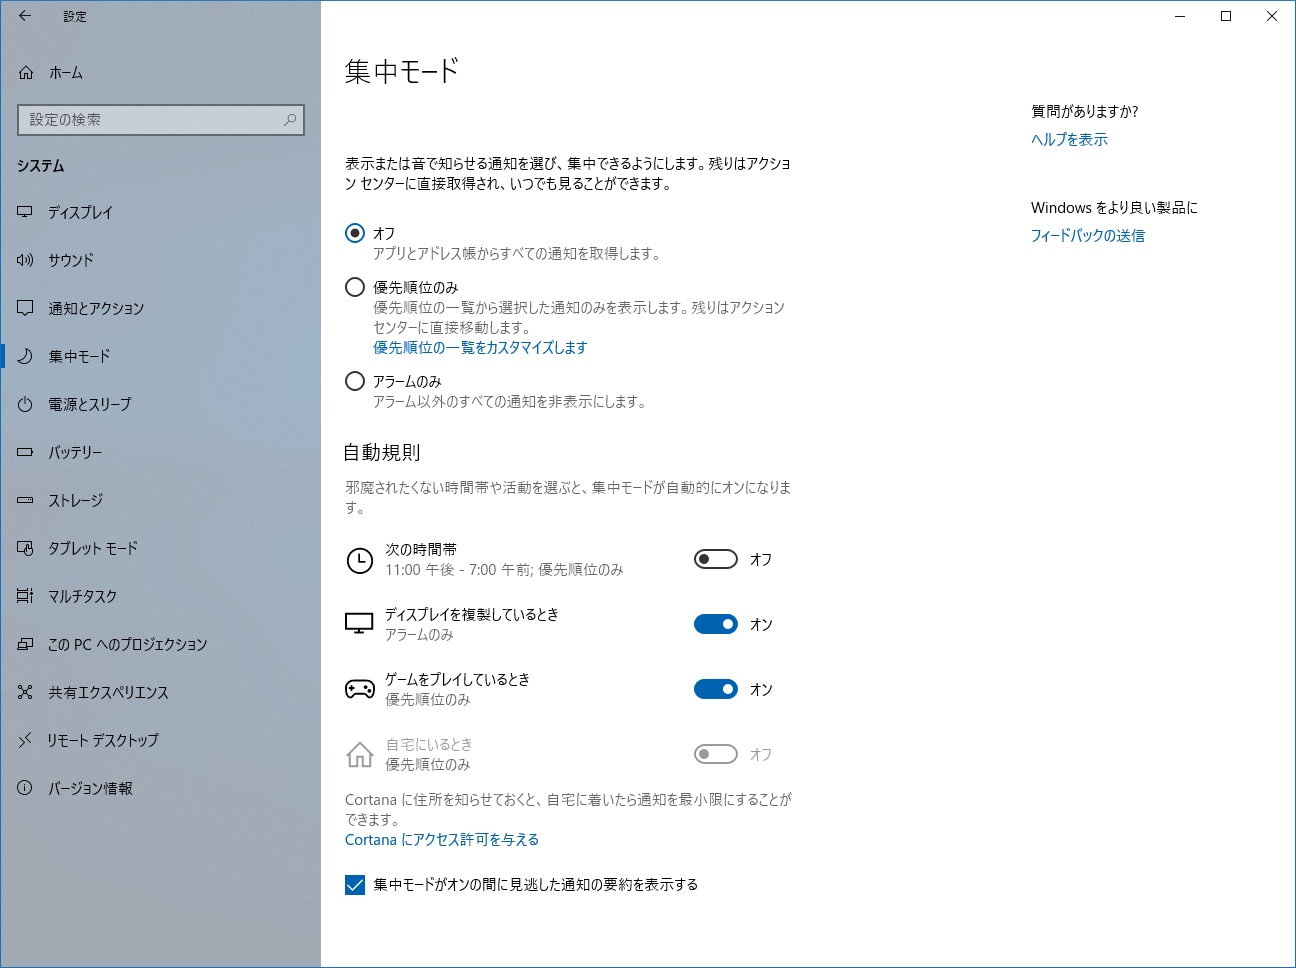1296x968 pixels.
Task: Click the ストレージ drive icon
Action: [25, 500]
